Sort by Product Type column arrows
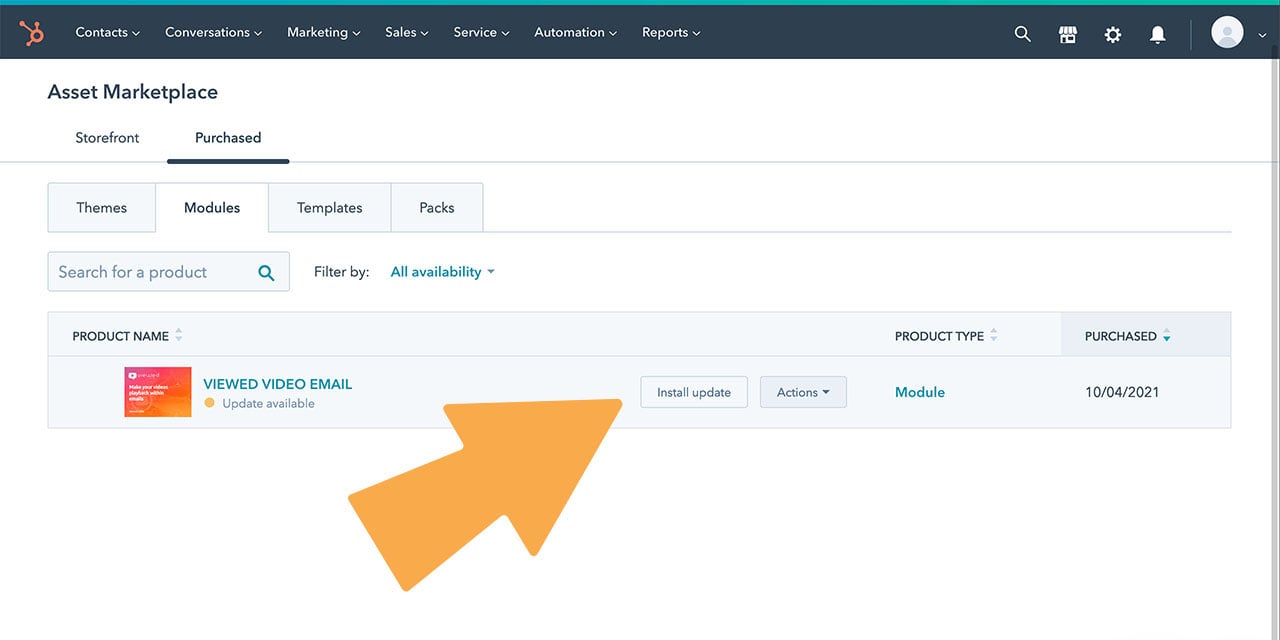The image size is (1280, 640). click(x=994, y=336)
